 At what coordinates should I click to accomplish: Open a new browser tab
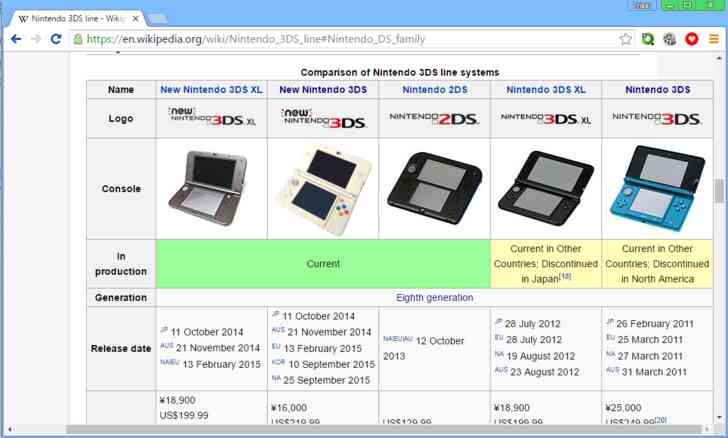click(x=158, y=18)
